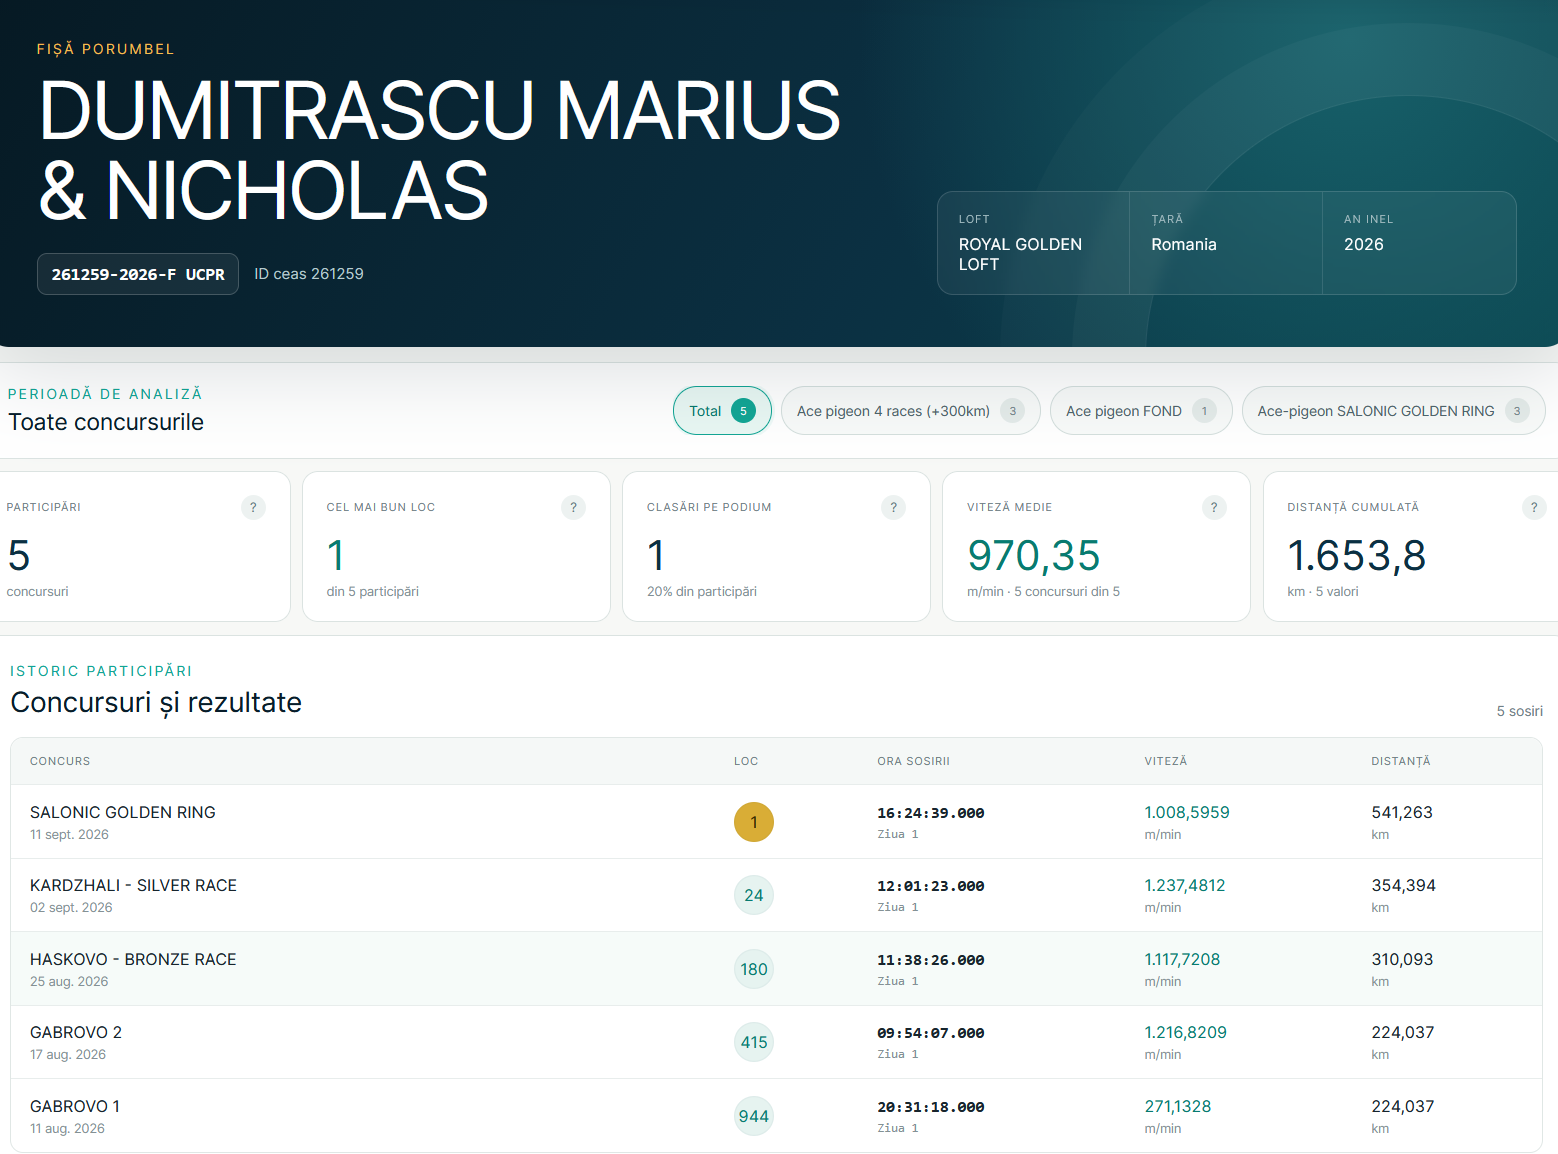This screenshot has height=1154, width=1558.
Task: Open help icon on Distanță cumulată card
Action: pos(1534,507)
